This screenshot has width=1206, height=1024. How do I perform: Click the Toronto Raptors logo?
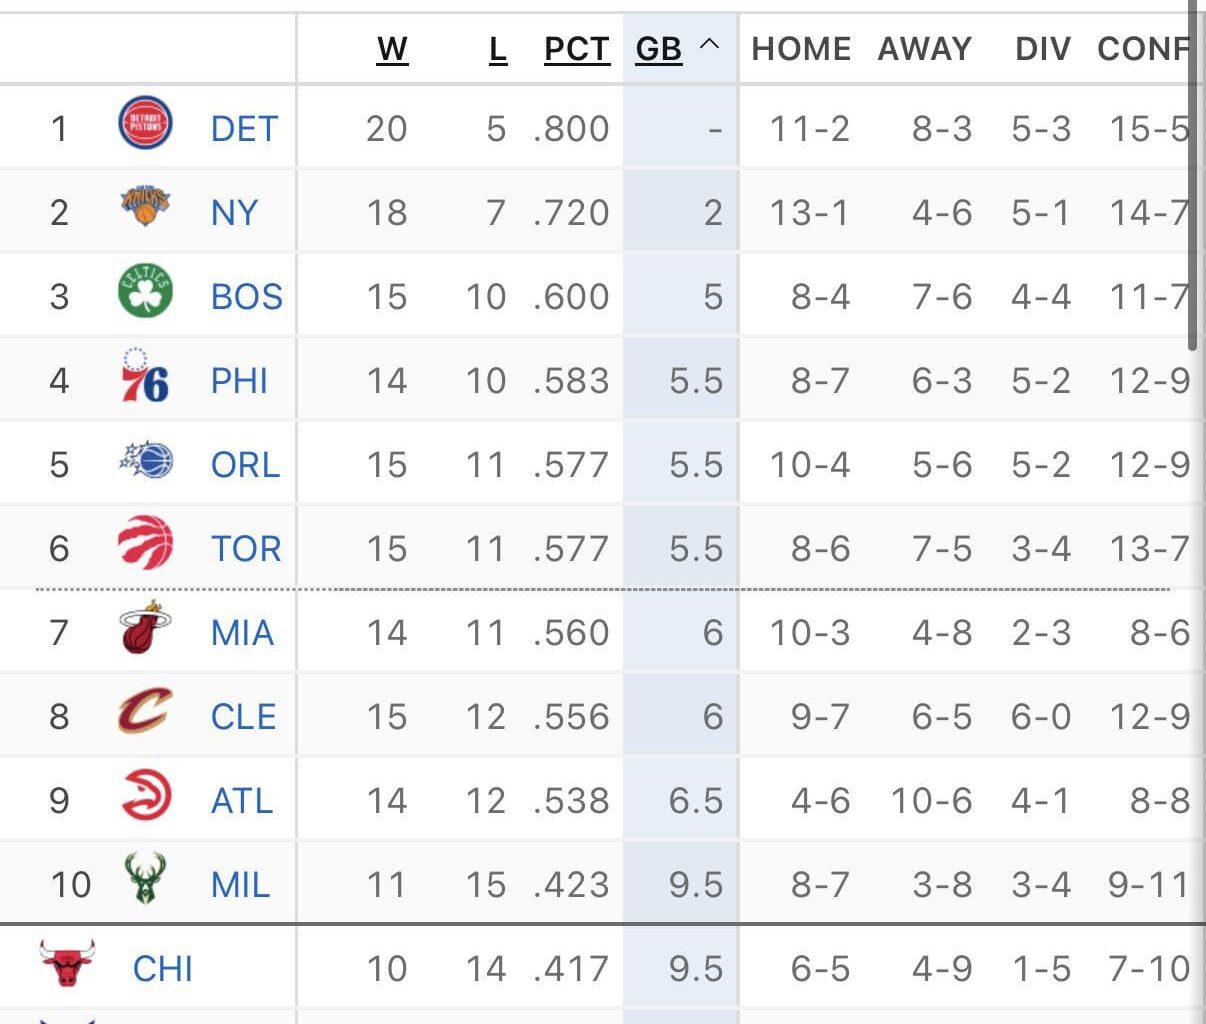click(x=145, y=545)
